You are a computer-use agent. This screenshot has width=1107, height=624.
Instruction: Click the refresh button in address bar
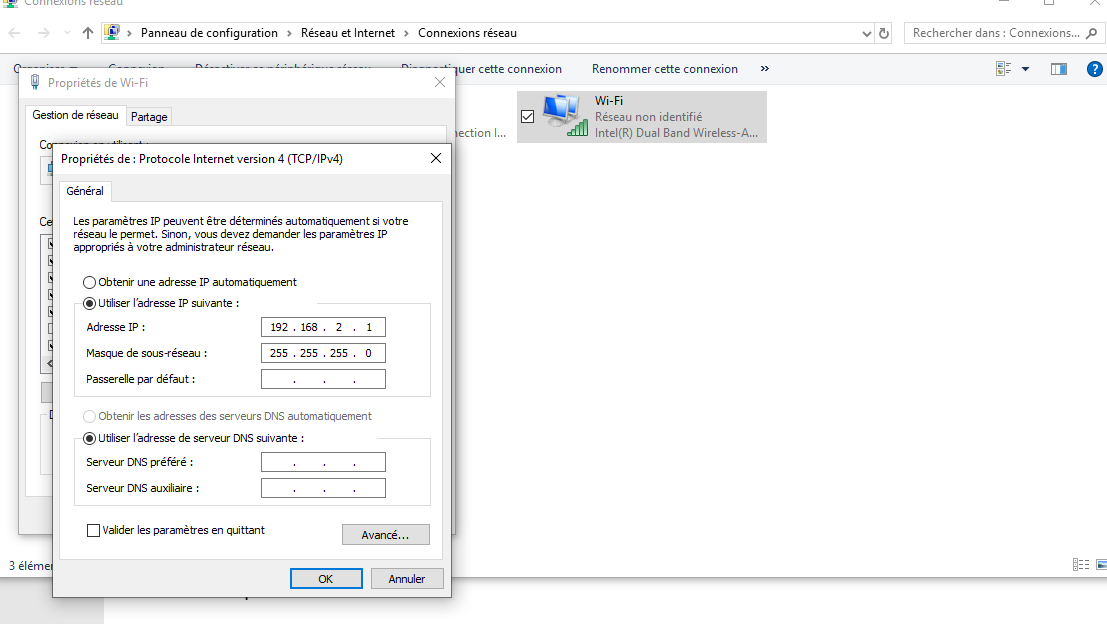tap(884, 33)
